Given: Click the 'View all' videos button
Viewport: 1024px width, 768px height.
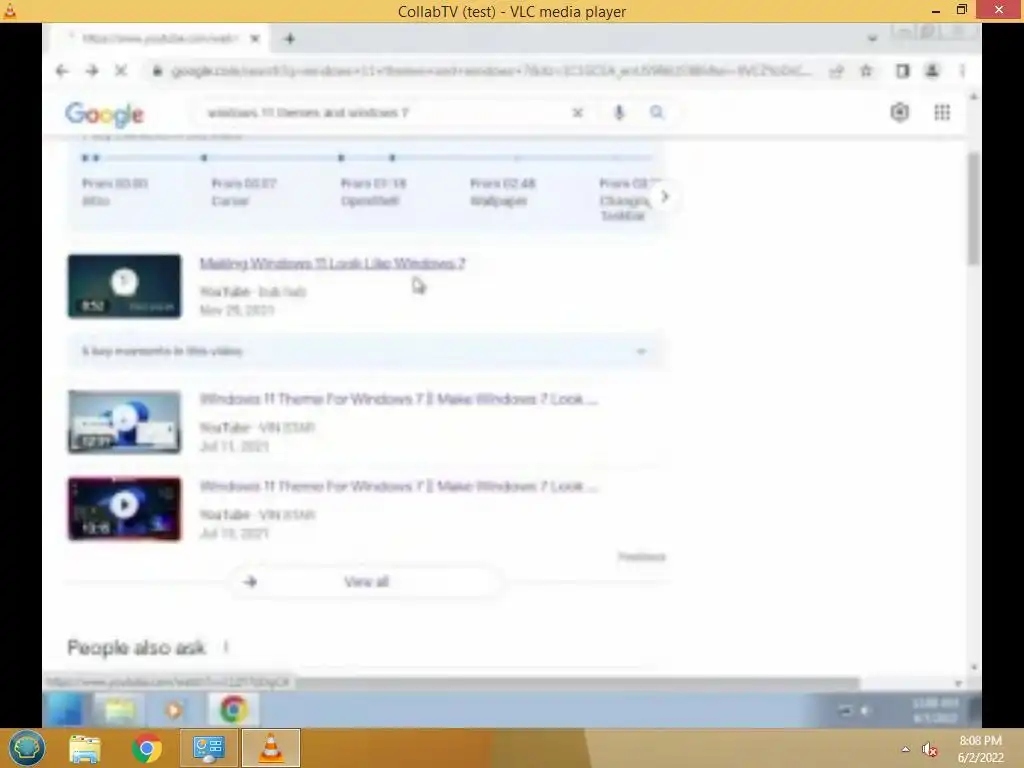Looking at the screenshot, I should point(366,582).
